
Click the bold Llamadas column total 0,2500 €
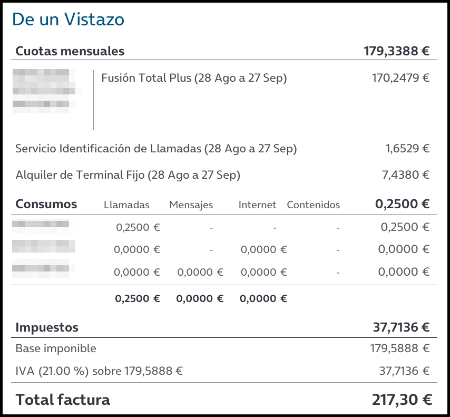pos(137,298)
